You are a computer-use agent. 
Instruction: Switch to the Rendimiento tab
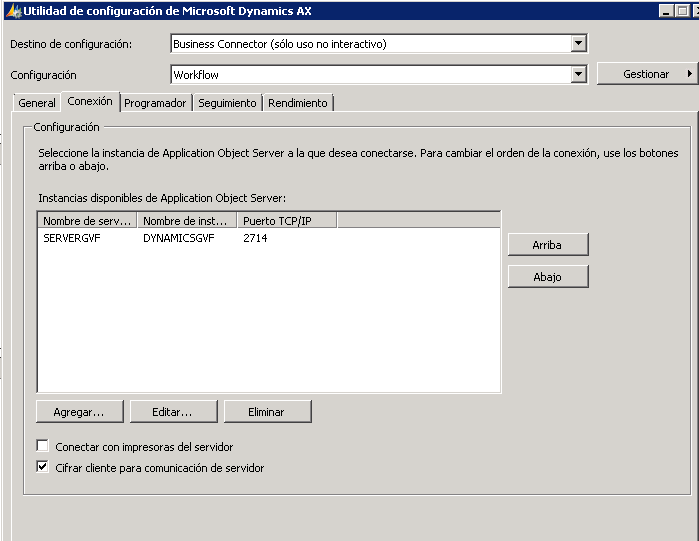point(298,103)
